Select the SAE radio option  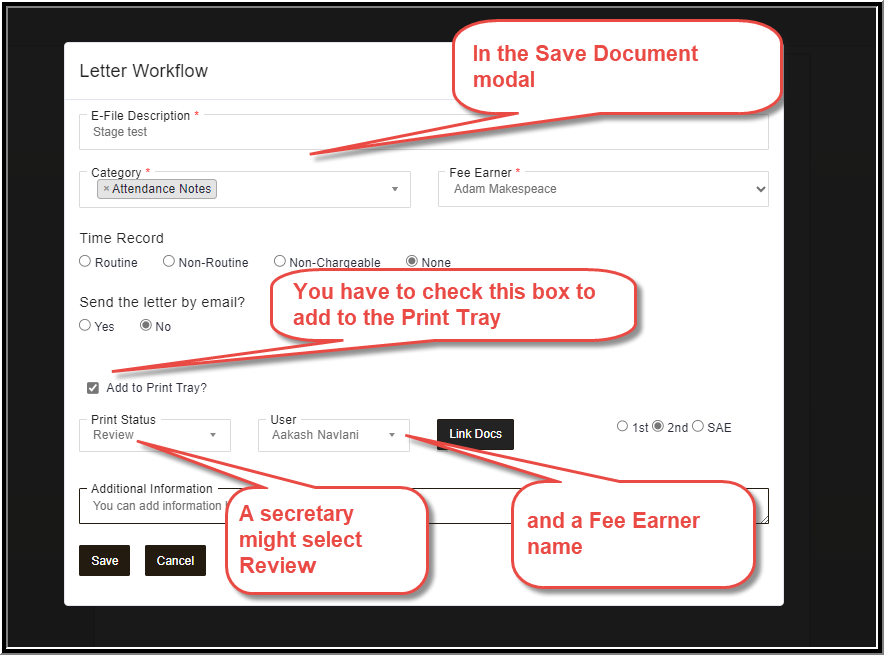click(x=698, y=426)
